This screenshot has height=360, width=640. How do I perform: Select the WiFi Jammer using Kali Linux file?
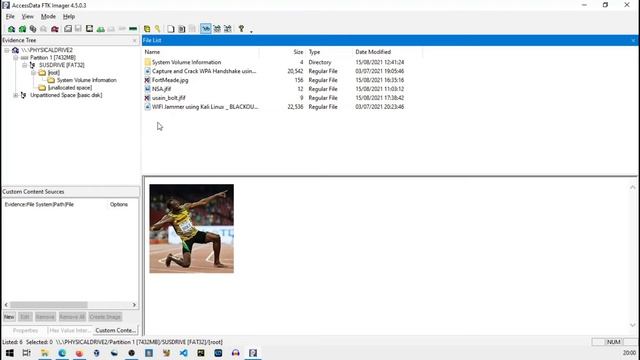click(205, 107)
